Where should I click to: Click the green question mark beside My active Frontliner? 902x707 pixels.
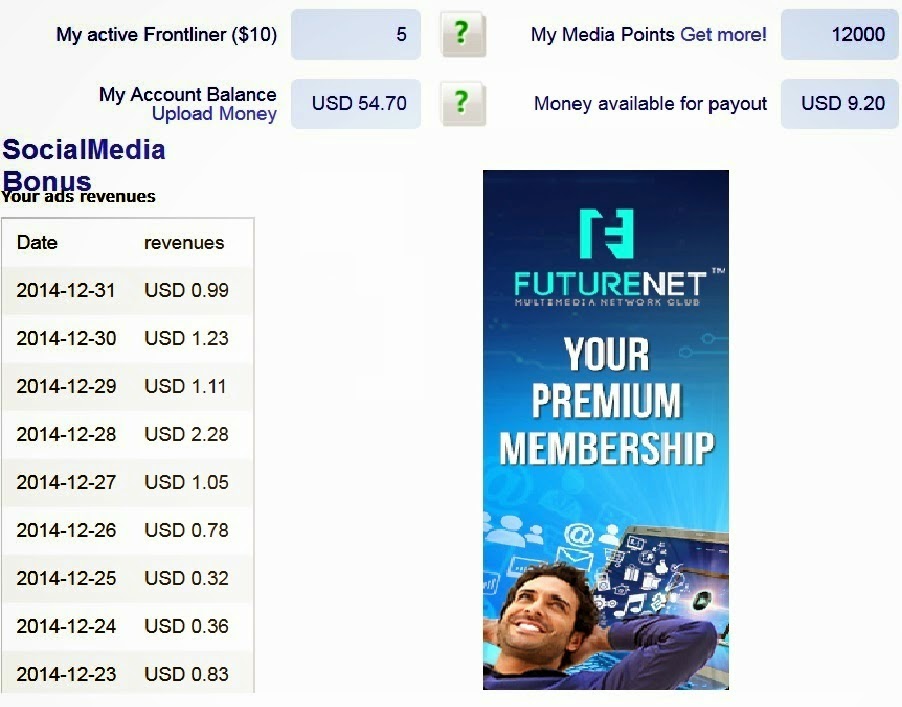pos(461,33)
